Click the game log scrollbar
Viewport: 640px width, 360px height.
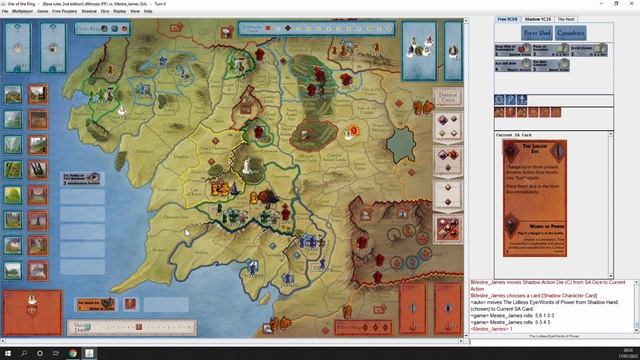[636, 307]
